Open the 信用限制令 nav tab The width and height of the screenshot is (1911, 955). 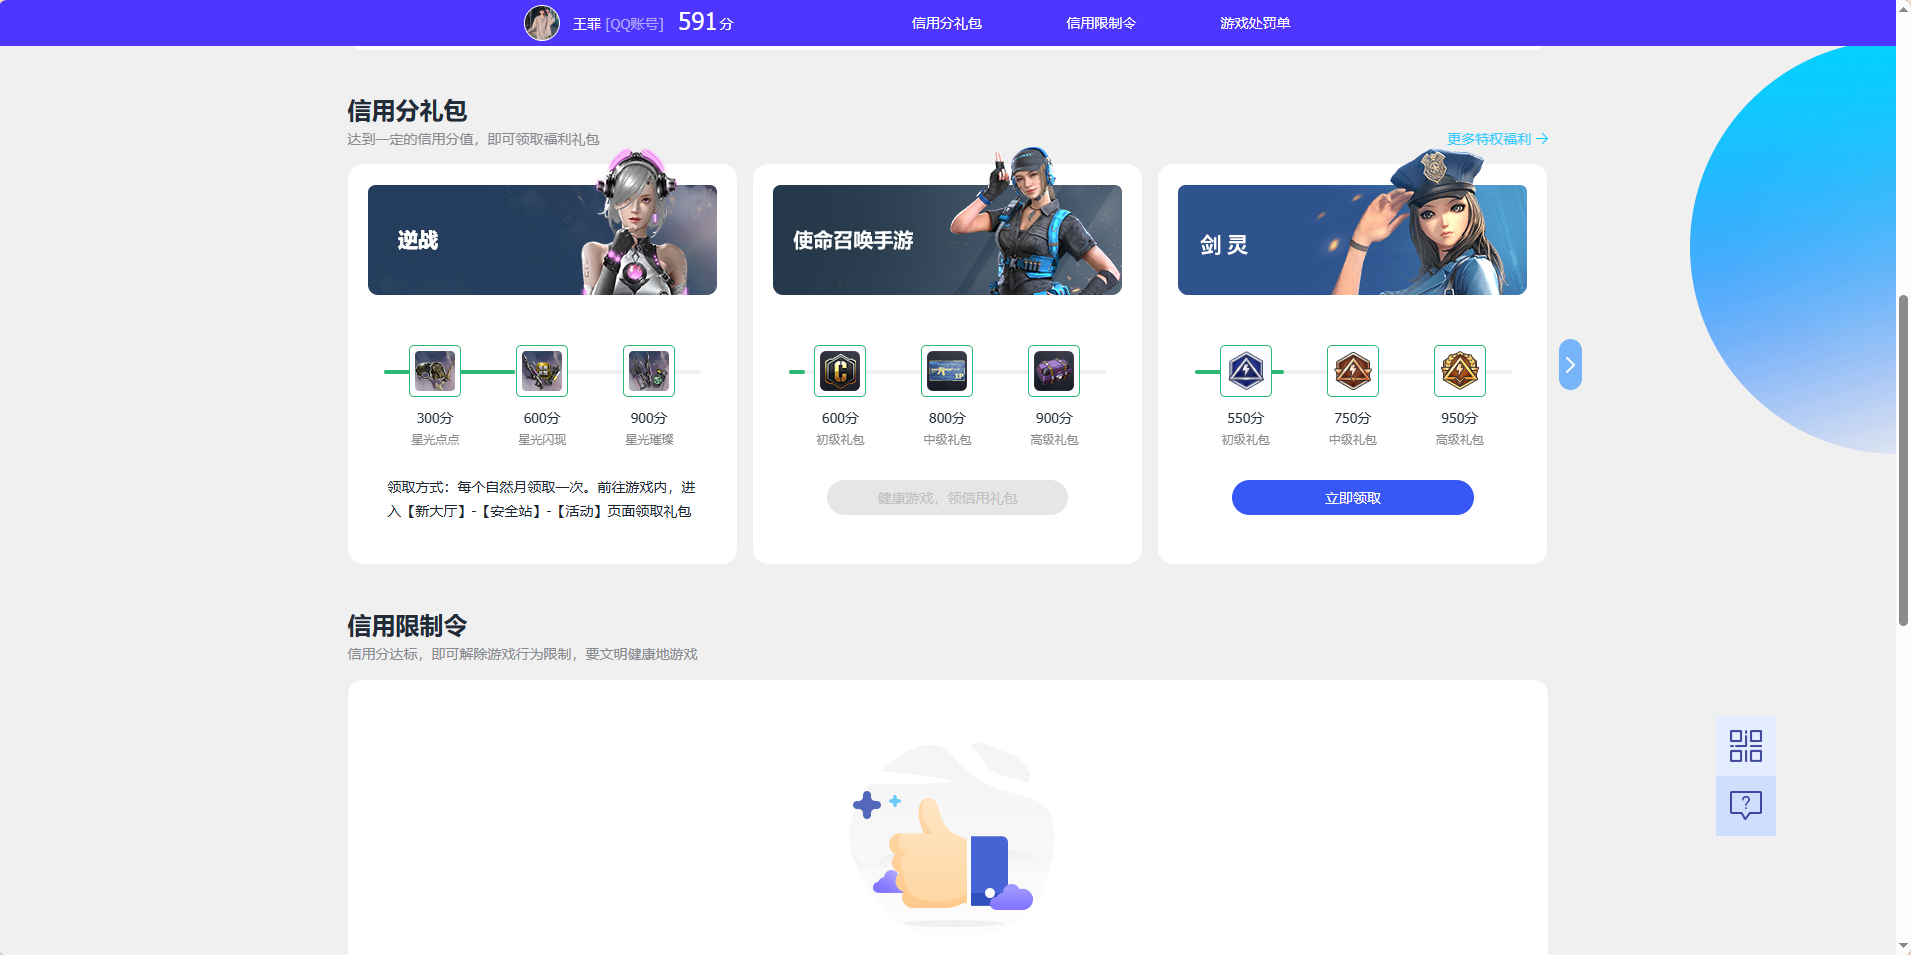[1100, 23]
